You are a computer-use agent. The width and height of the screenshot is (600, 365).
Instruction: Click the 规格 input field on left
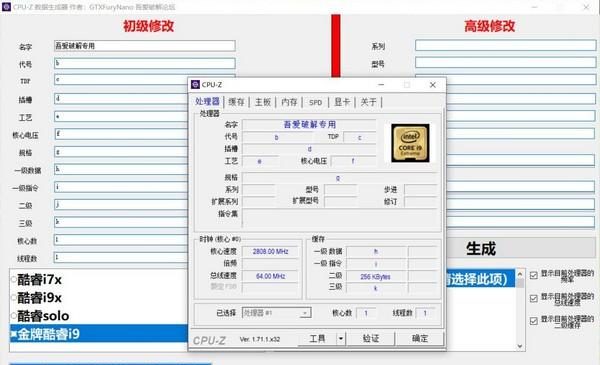121,152
